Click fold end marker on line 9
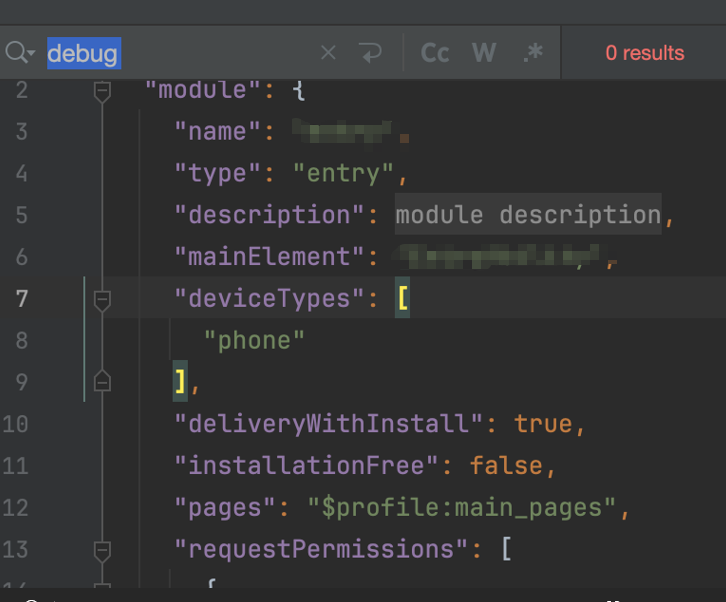The image size is (726, 602). [102, 381]
